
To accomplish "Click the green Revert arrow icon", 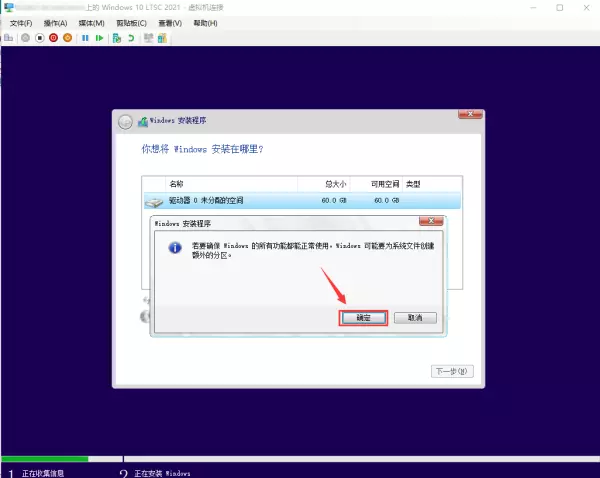I will point(131,38).
